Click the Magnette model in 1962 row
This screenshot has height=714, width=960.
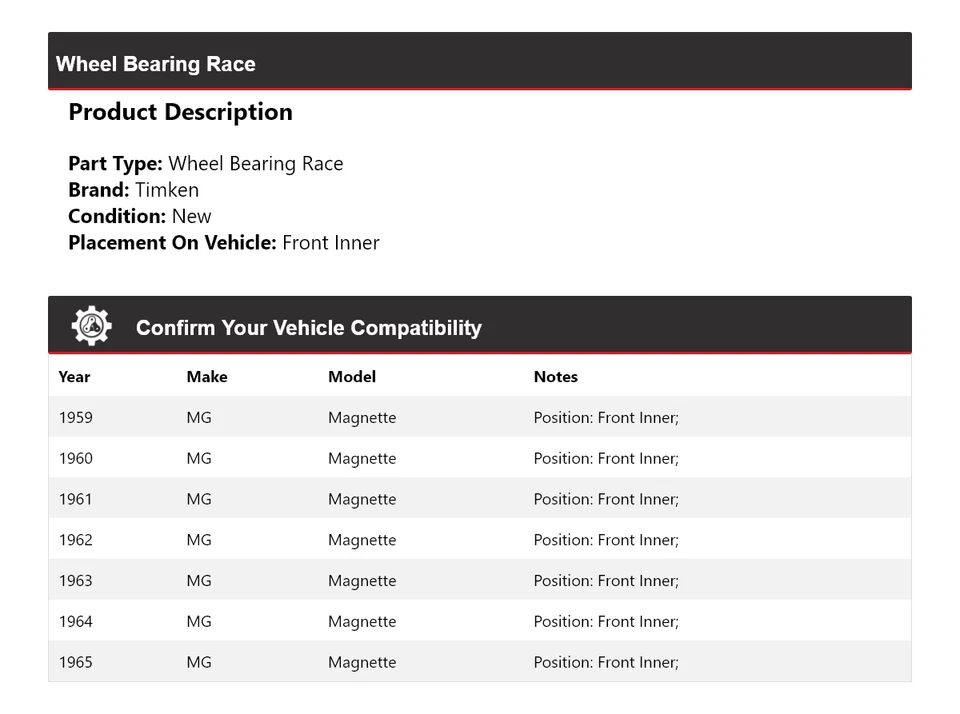[362, 539]
